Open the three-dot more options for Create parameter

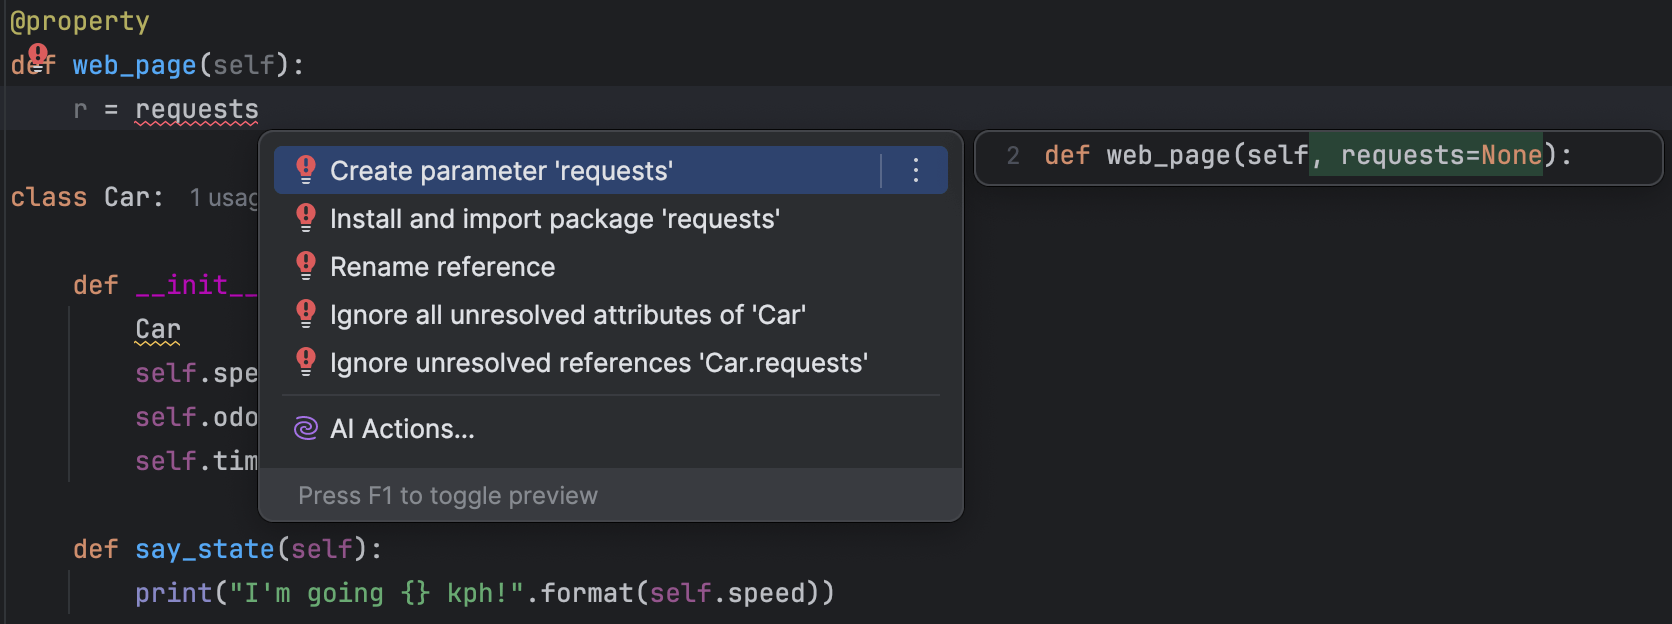tap(915, 171)
